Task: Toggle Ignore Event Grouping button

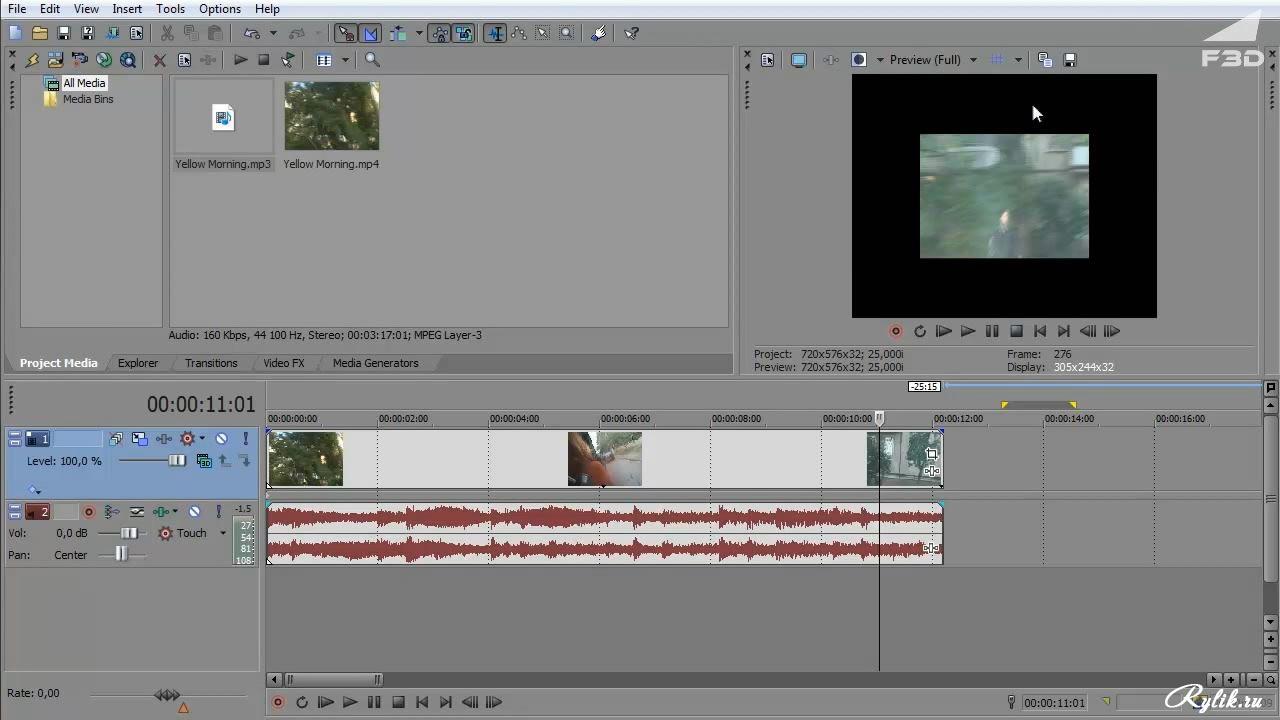Action: click(x=464, y=33)
